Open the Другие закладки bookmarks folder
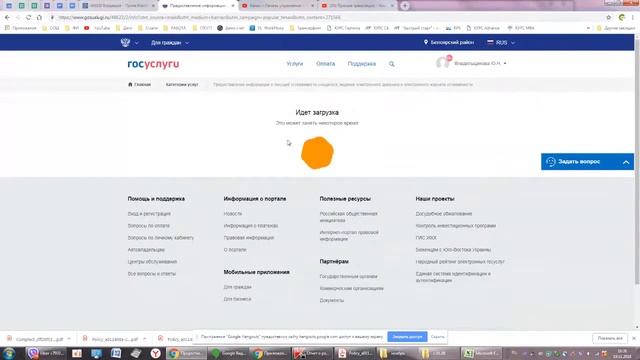 [616, 28]
